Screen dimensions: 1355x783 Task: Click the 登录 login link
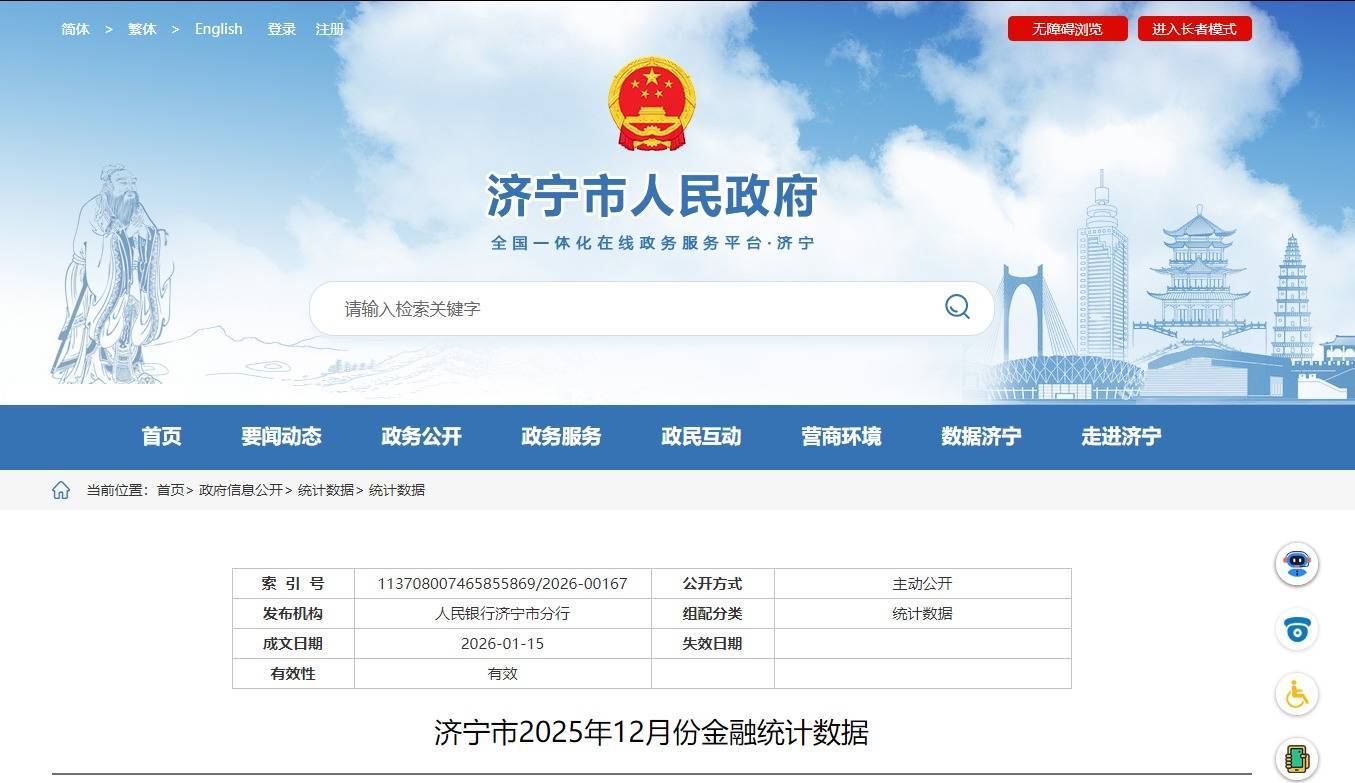tap(281, 29)
